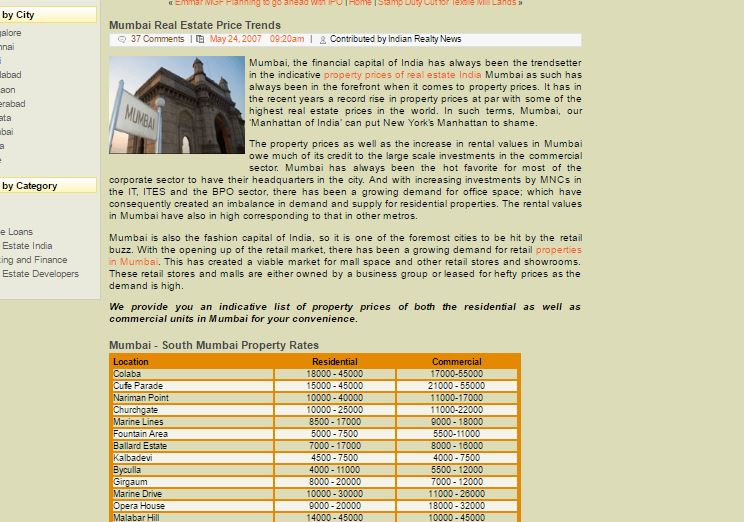The image size is (744, 522).
Task: Click Byculla residential rate 4000 - 11000
Action: coord(335,470)
